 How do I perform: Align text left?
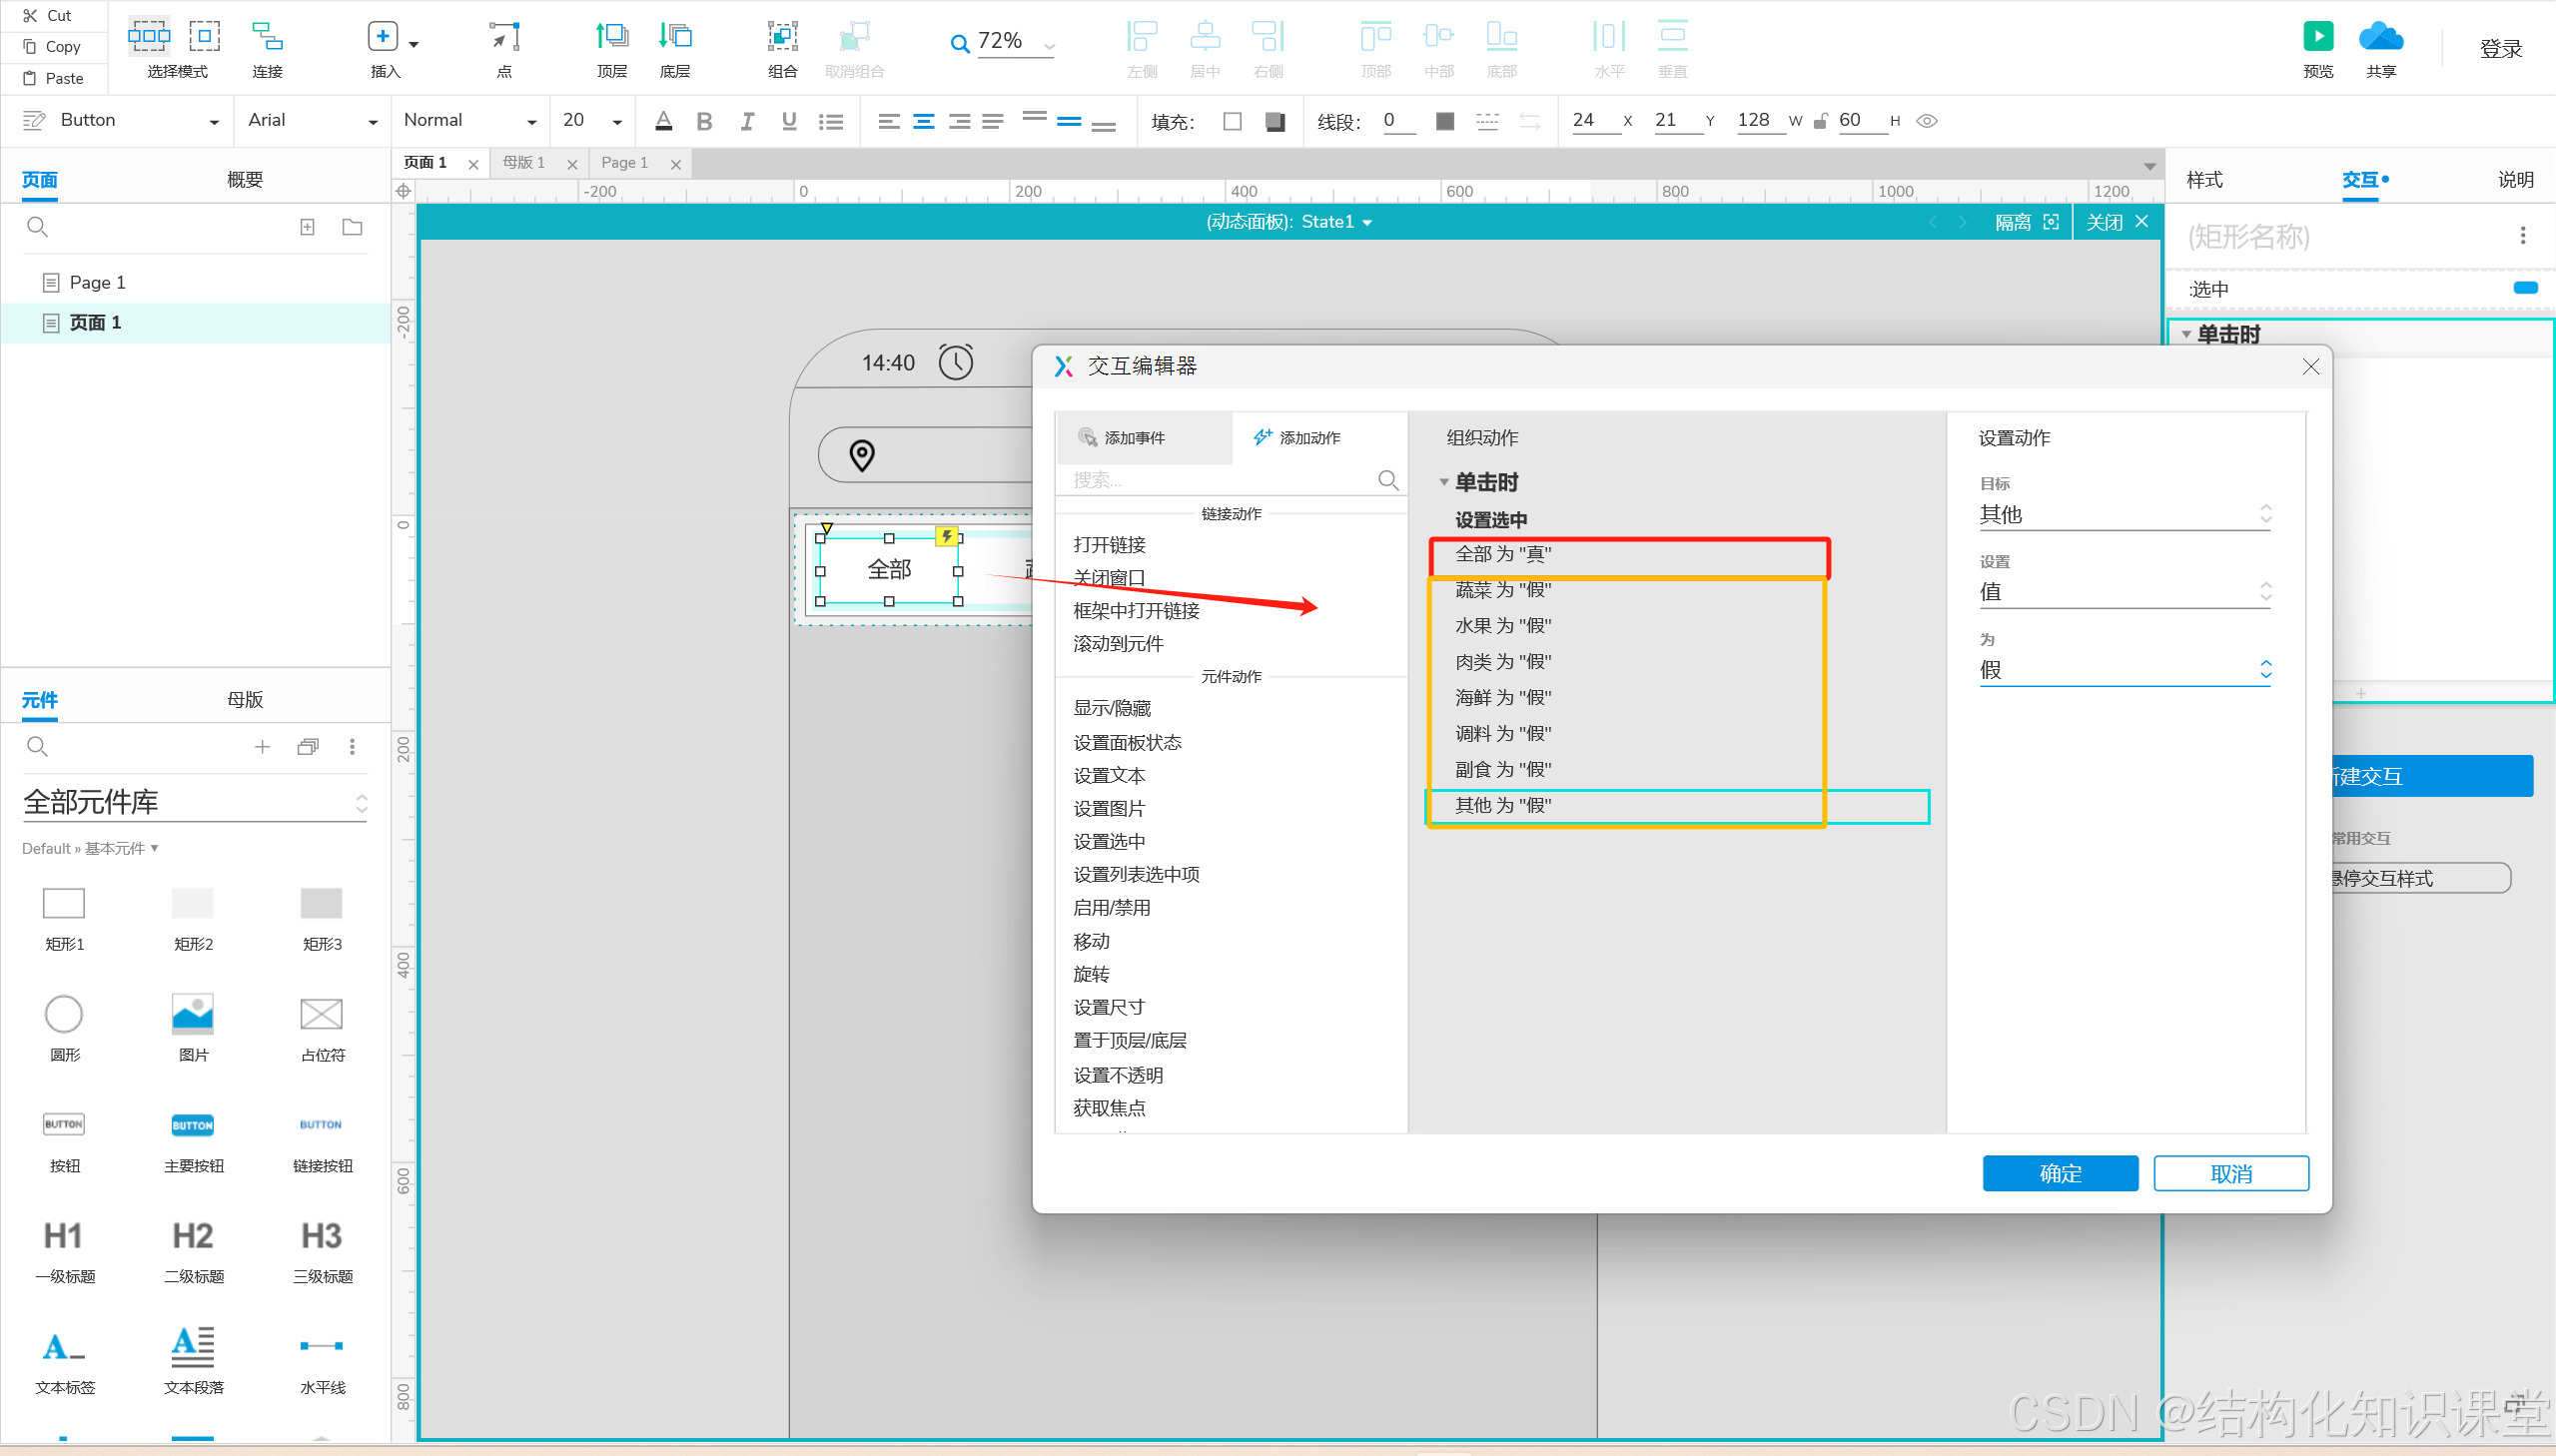click(888, 121)
